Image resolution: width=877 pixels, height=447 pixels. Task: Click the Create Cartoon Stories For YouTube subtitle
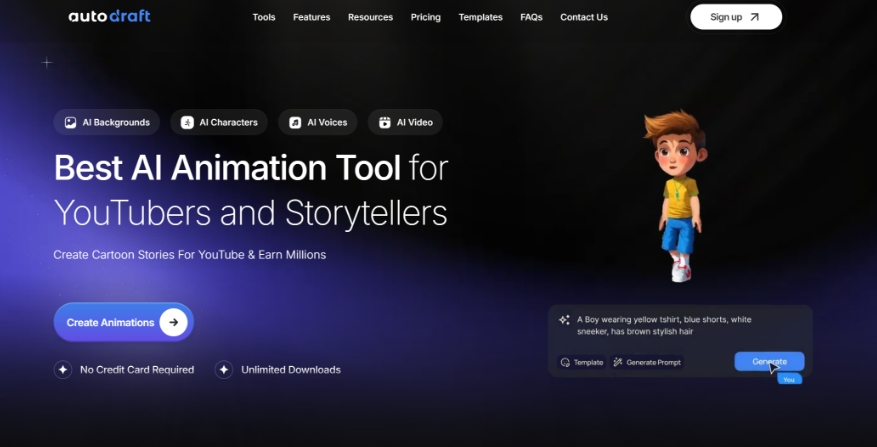coord(190,255)
